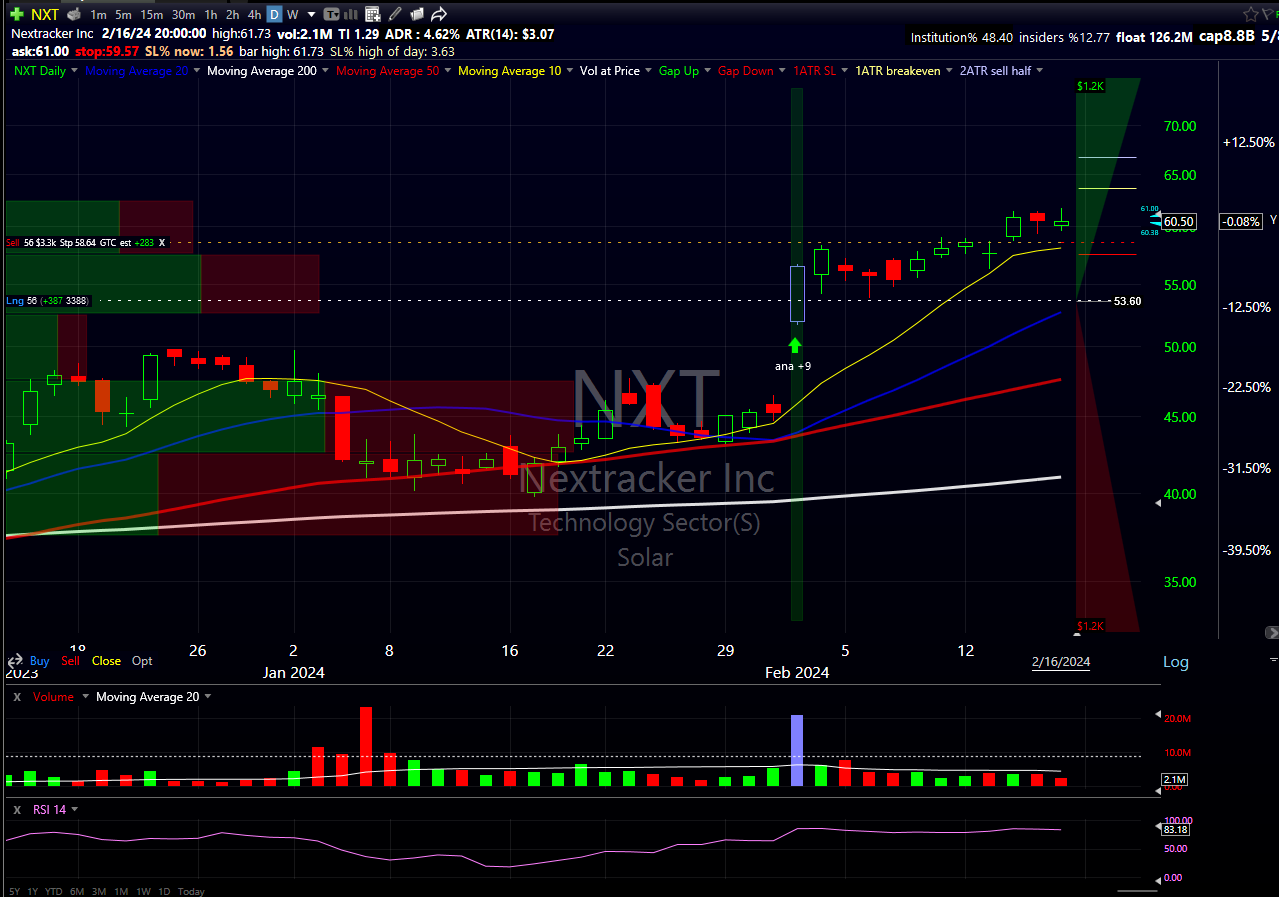Screen dimensions: 1279x897
Task: Open the red Volume indicator dropdown
Action: tap(61, 697)
